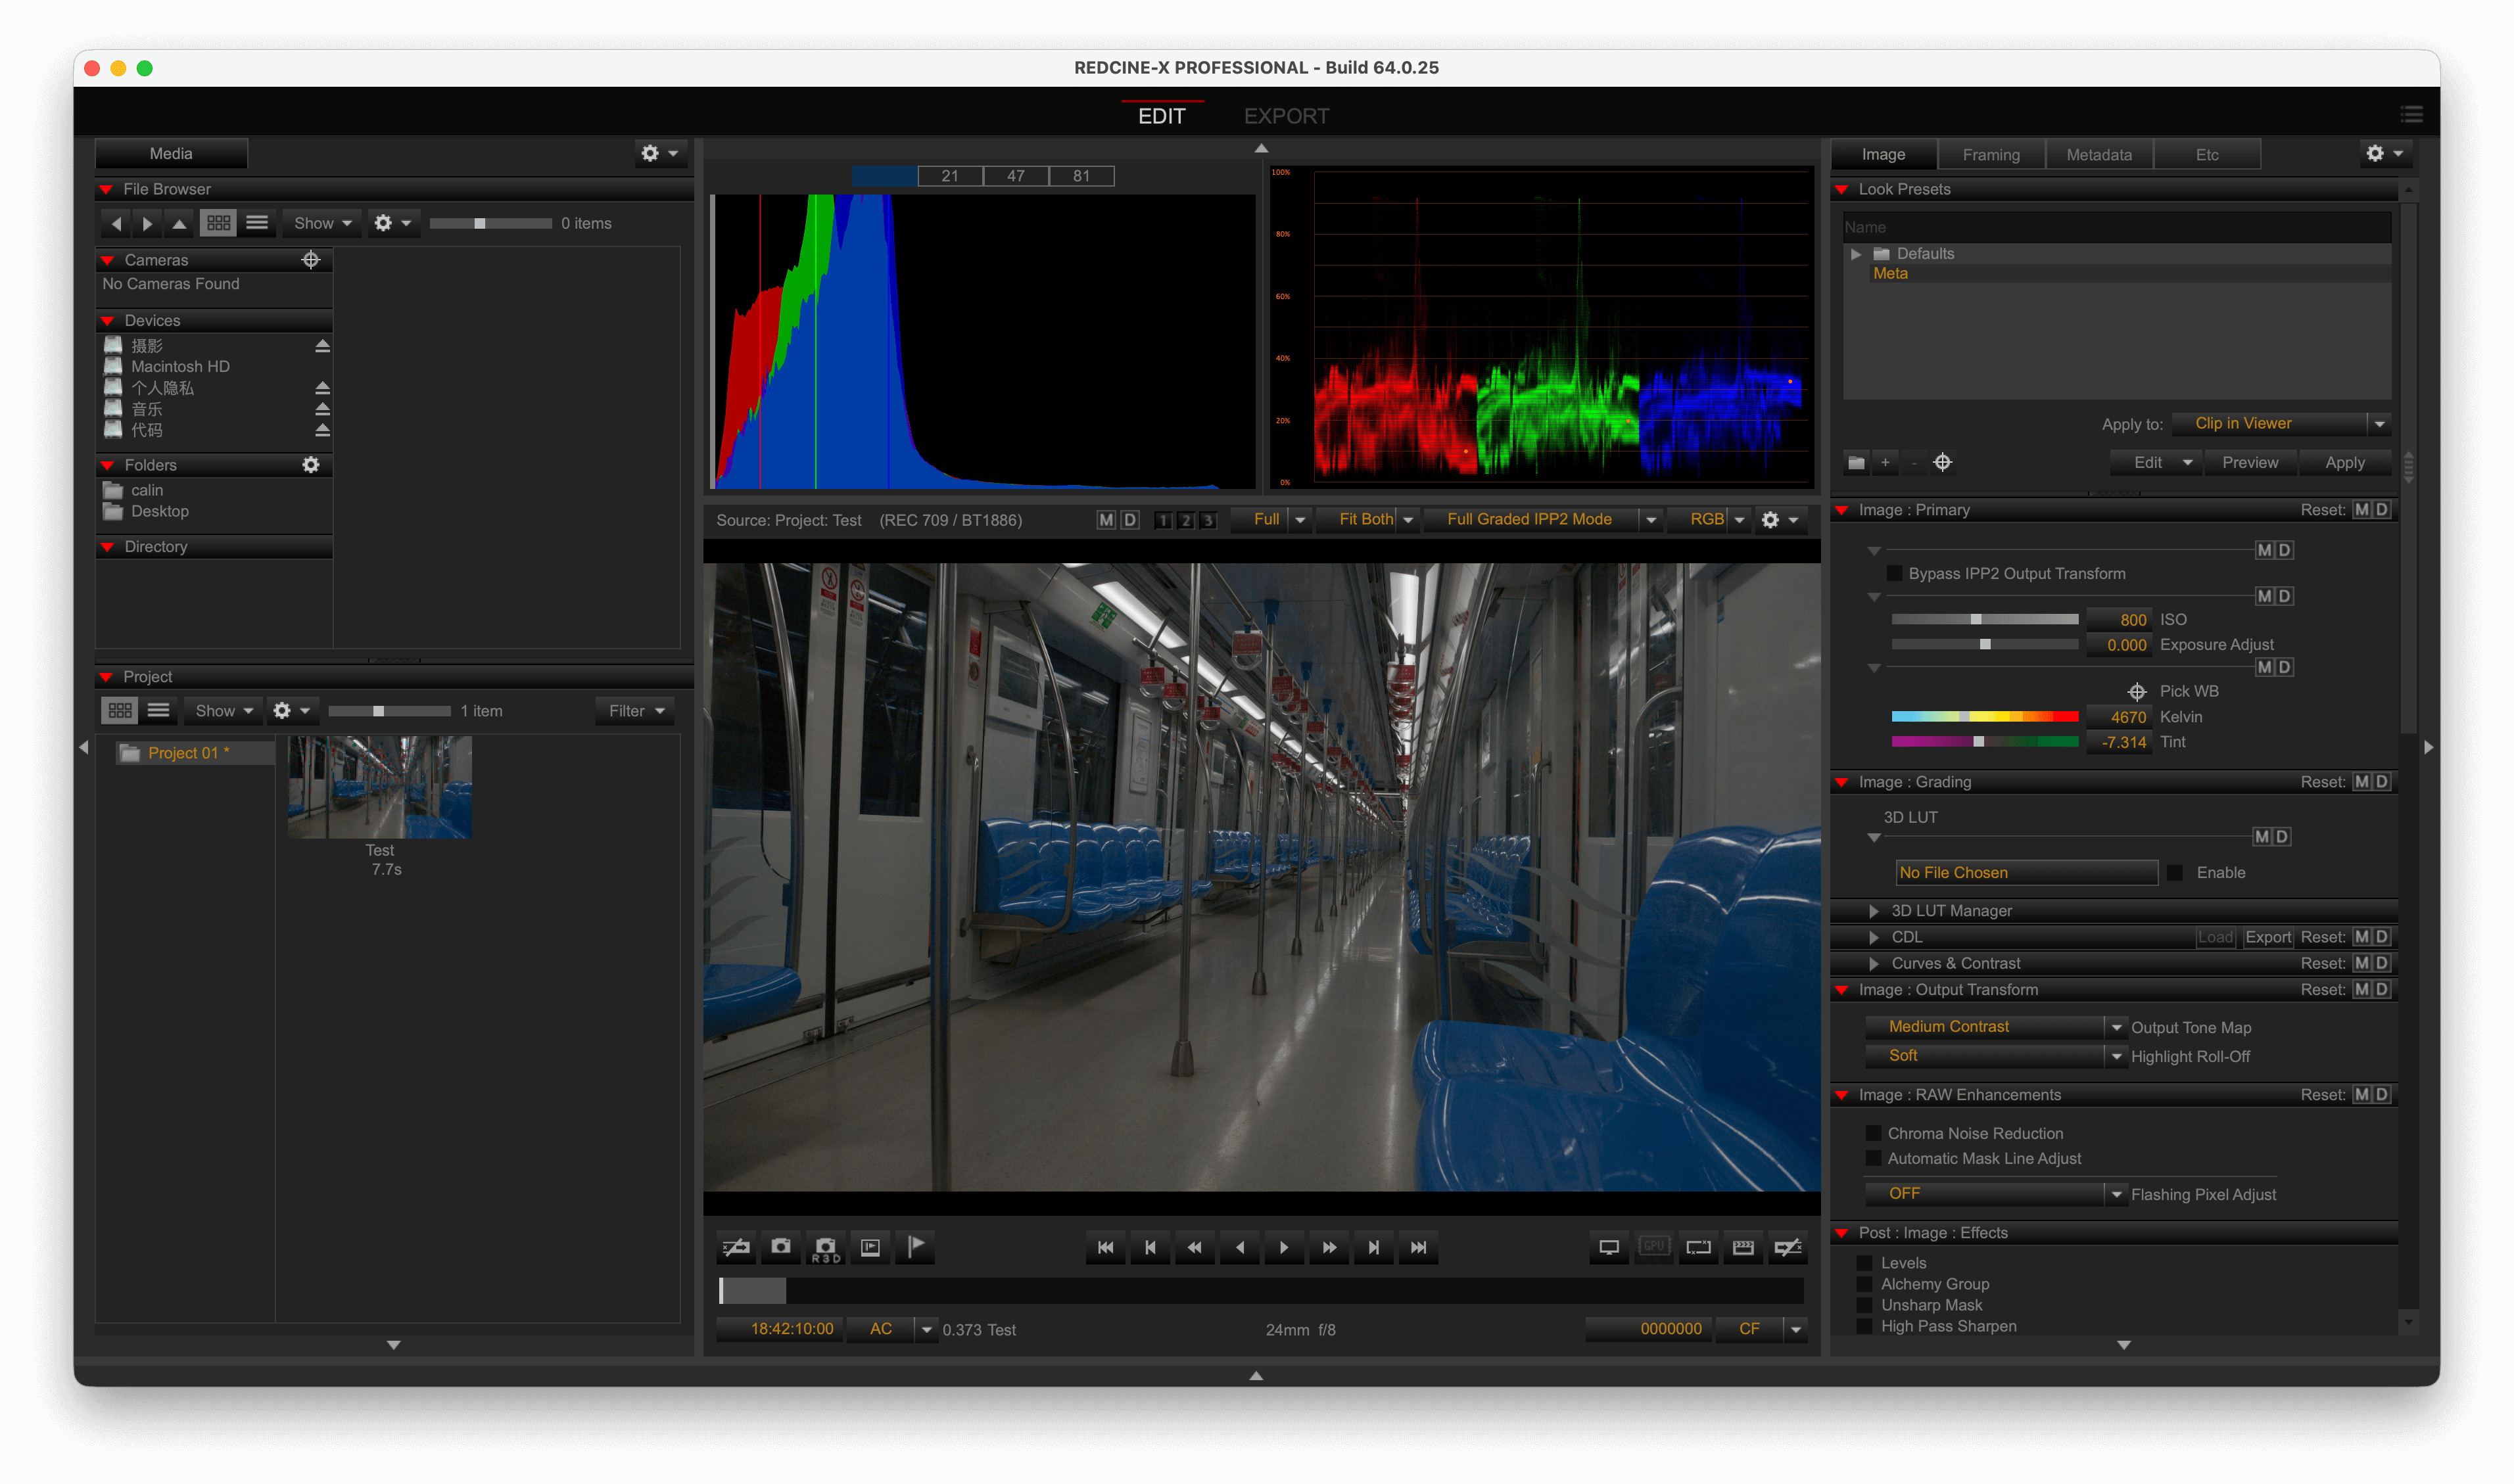
Task: Switch to the EXPORT tab
Action: 1286,116
